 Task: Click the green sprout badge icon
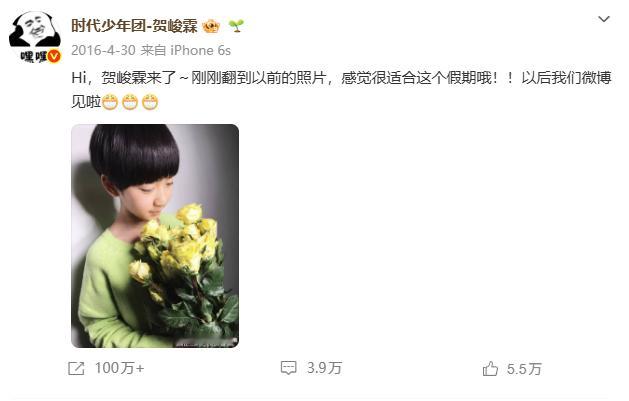coord(236,26)
